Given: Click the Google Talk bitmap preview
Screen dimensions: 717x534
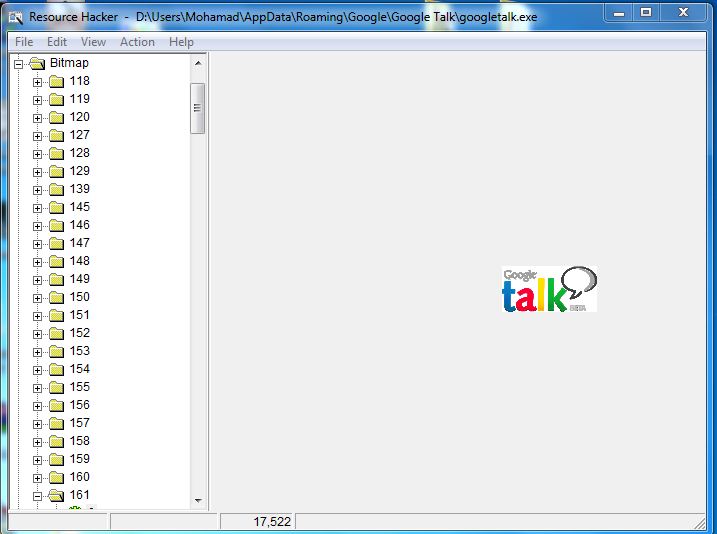Looking at the screenshot, I should [549, 289].
